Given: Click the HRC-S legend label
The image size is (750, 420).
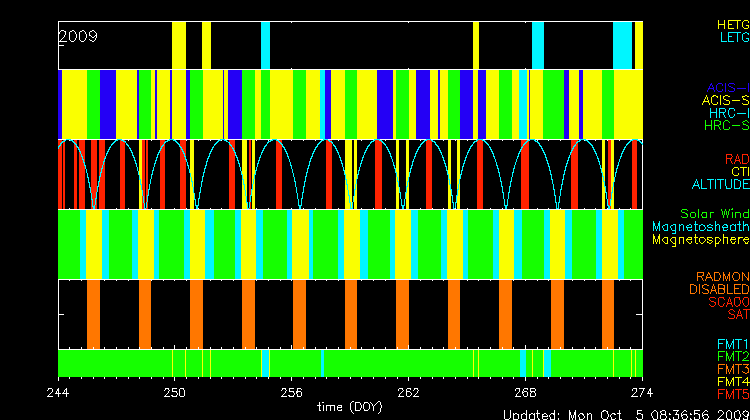Looking at the screenshot, I should pyautogui.click(x=725, y=126).
